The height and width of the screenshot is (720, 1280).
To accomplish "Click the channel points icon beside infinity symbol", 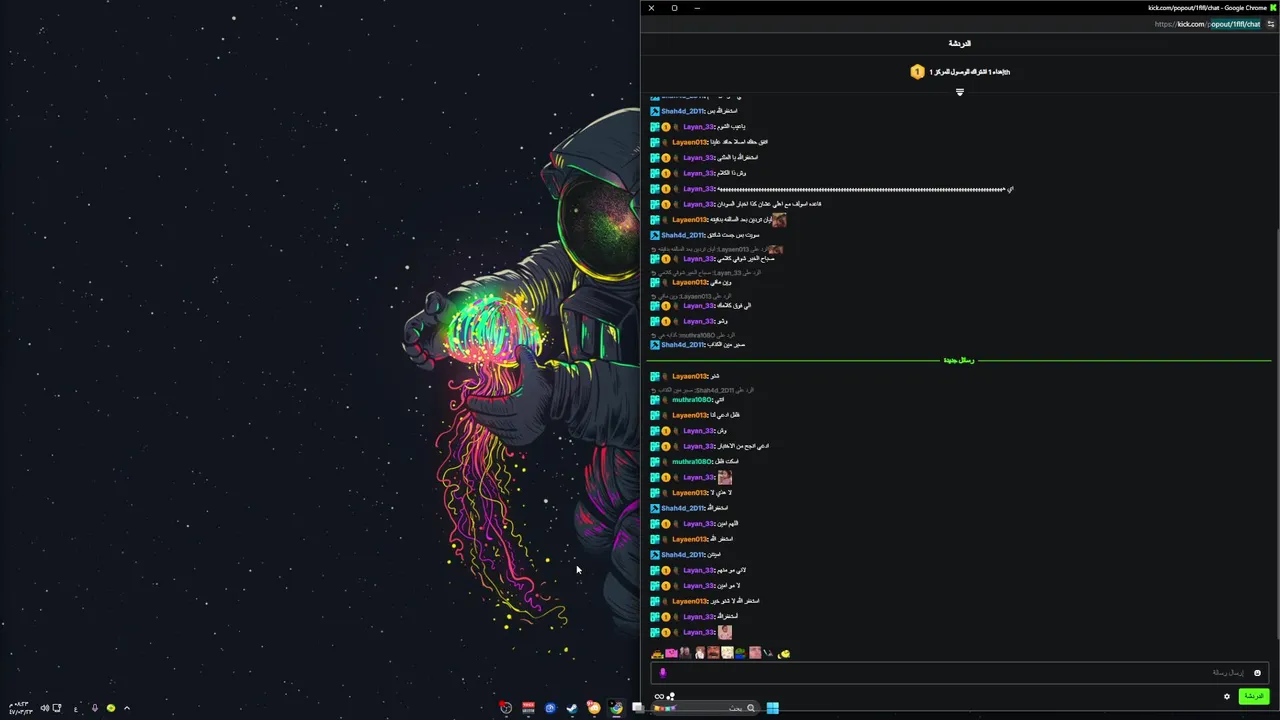I will coord(671,697).
